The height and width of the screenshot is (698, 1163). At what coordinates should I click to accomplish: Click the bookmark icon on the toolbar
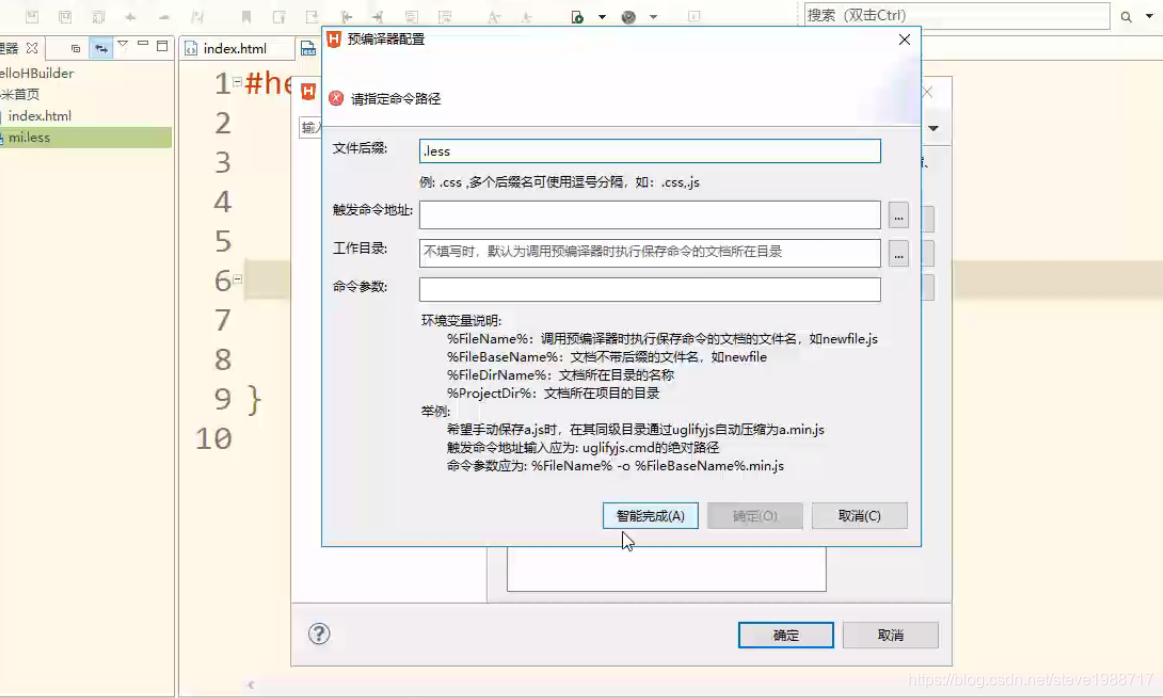click(x=246, y=15)
